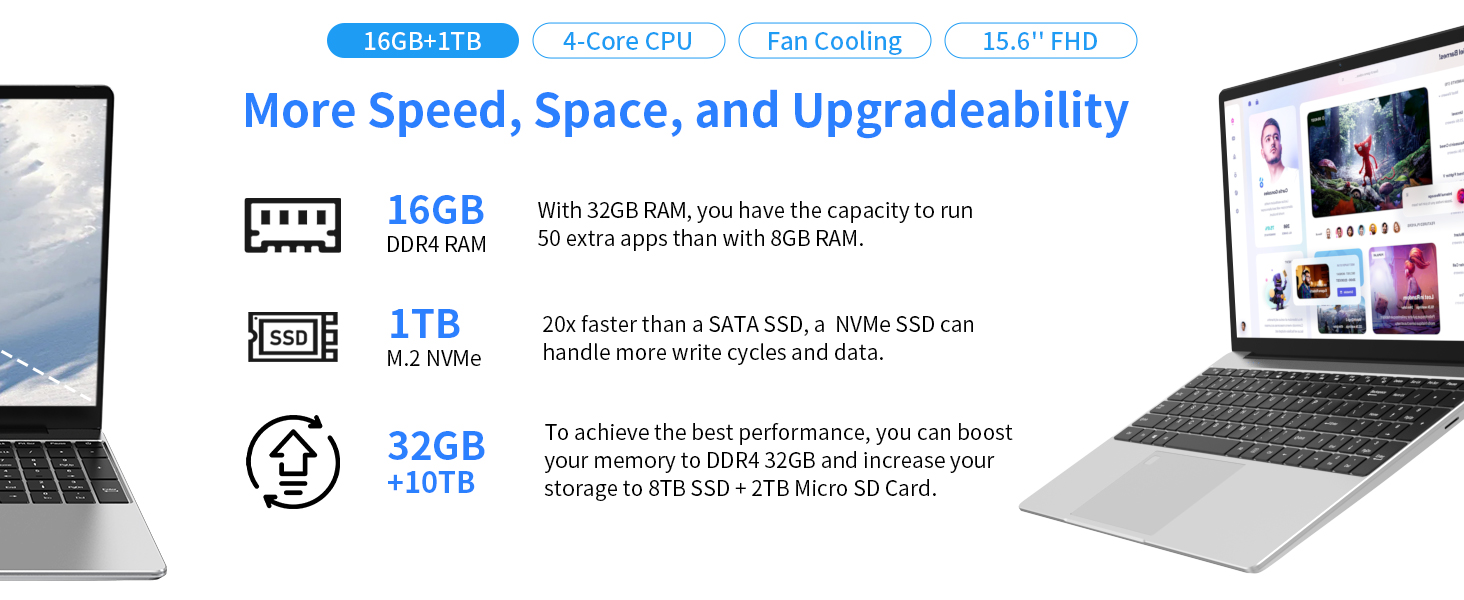Click the RAM memory module icon

[x=293, y=225]
